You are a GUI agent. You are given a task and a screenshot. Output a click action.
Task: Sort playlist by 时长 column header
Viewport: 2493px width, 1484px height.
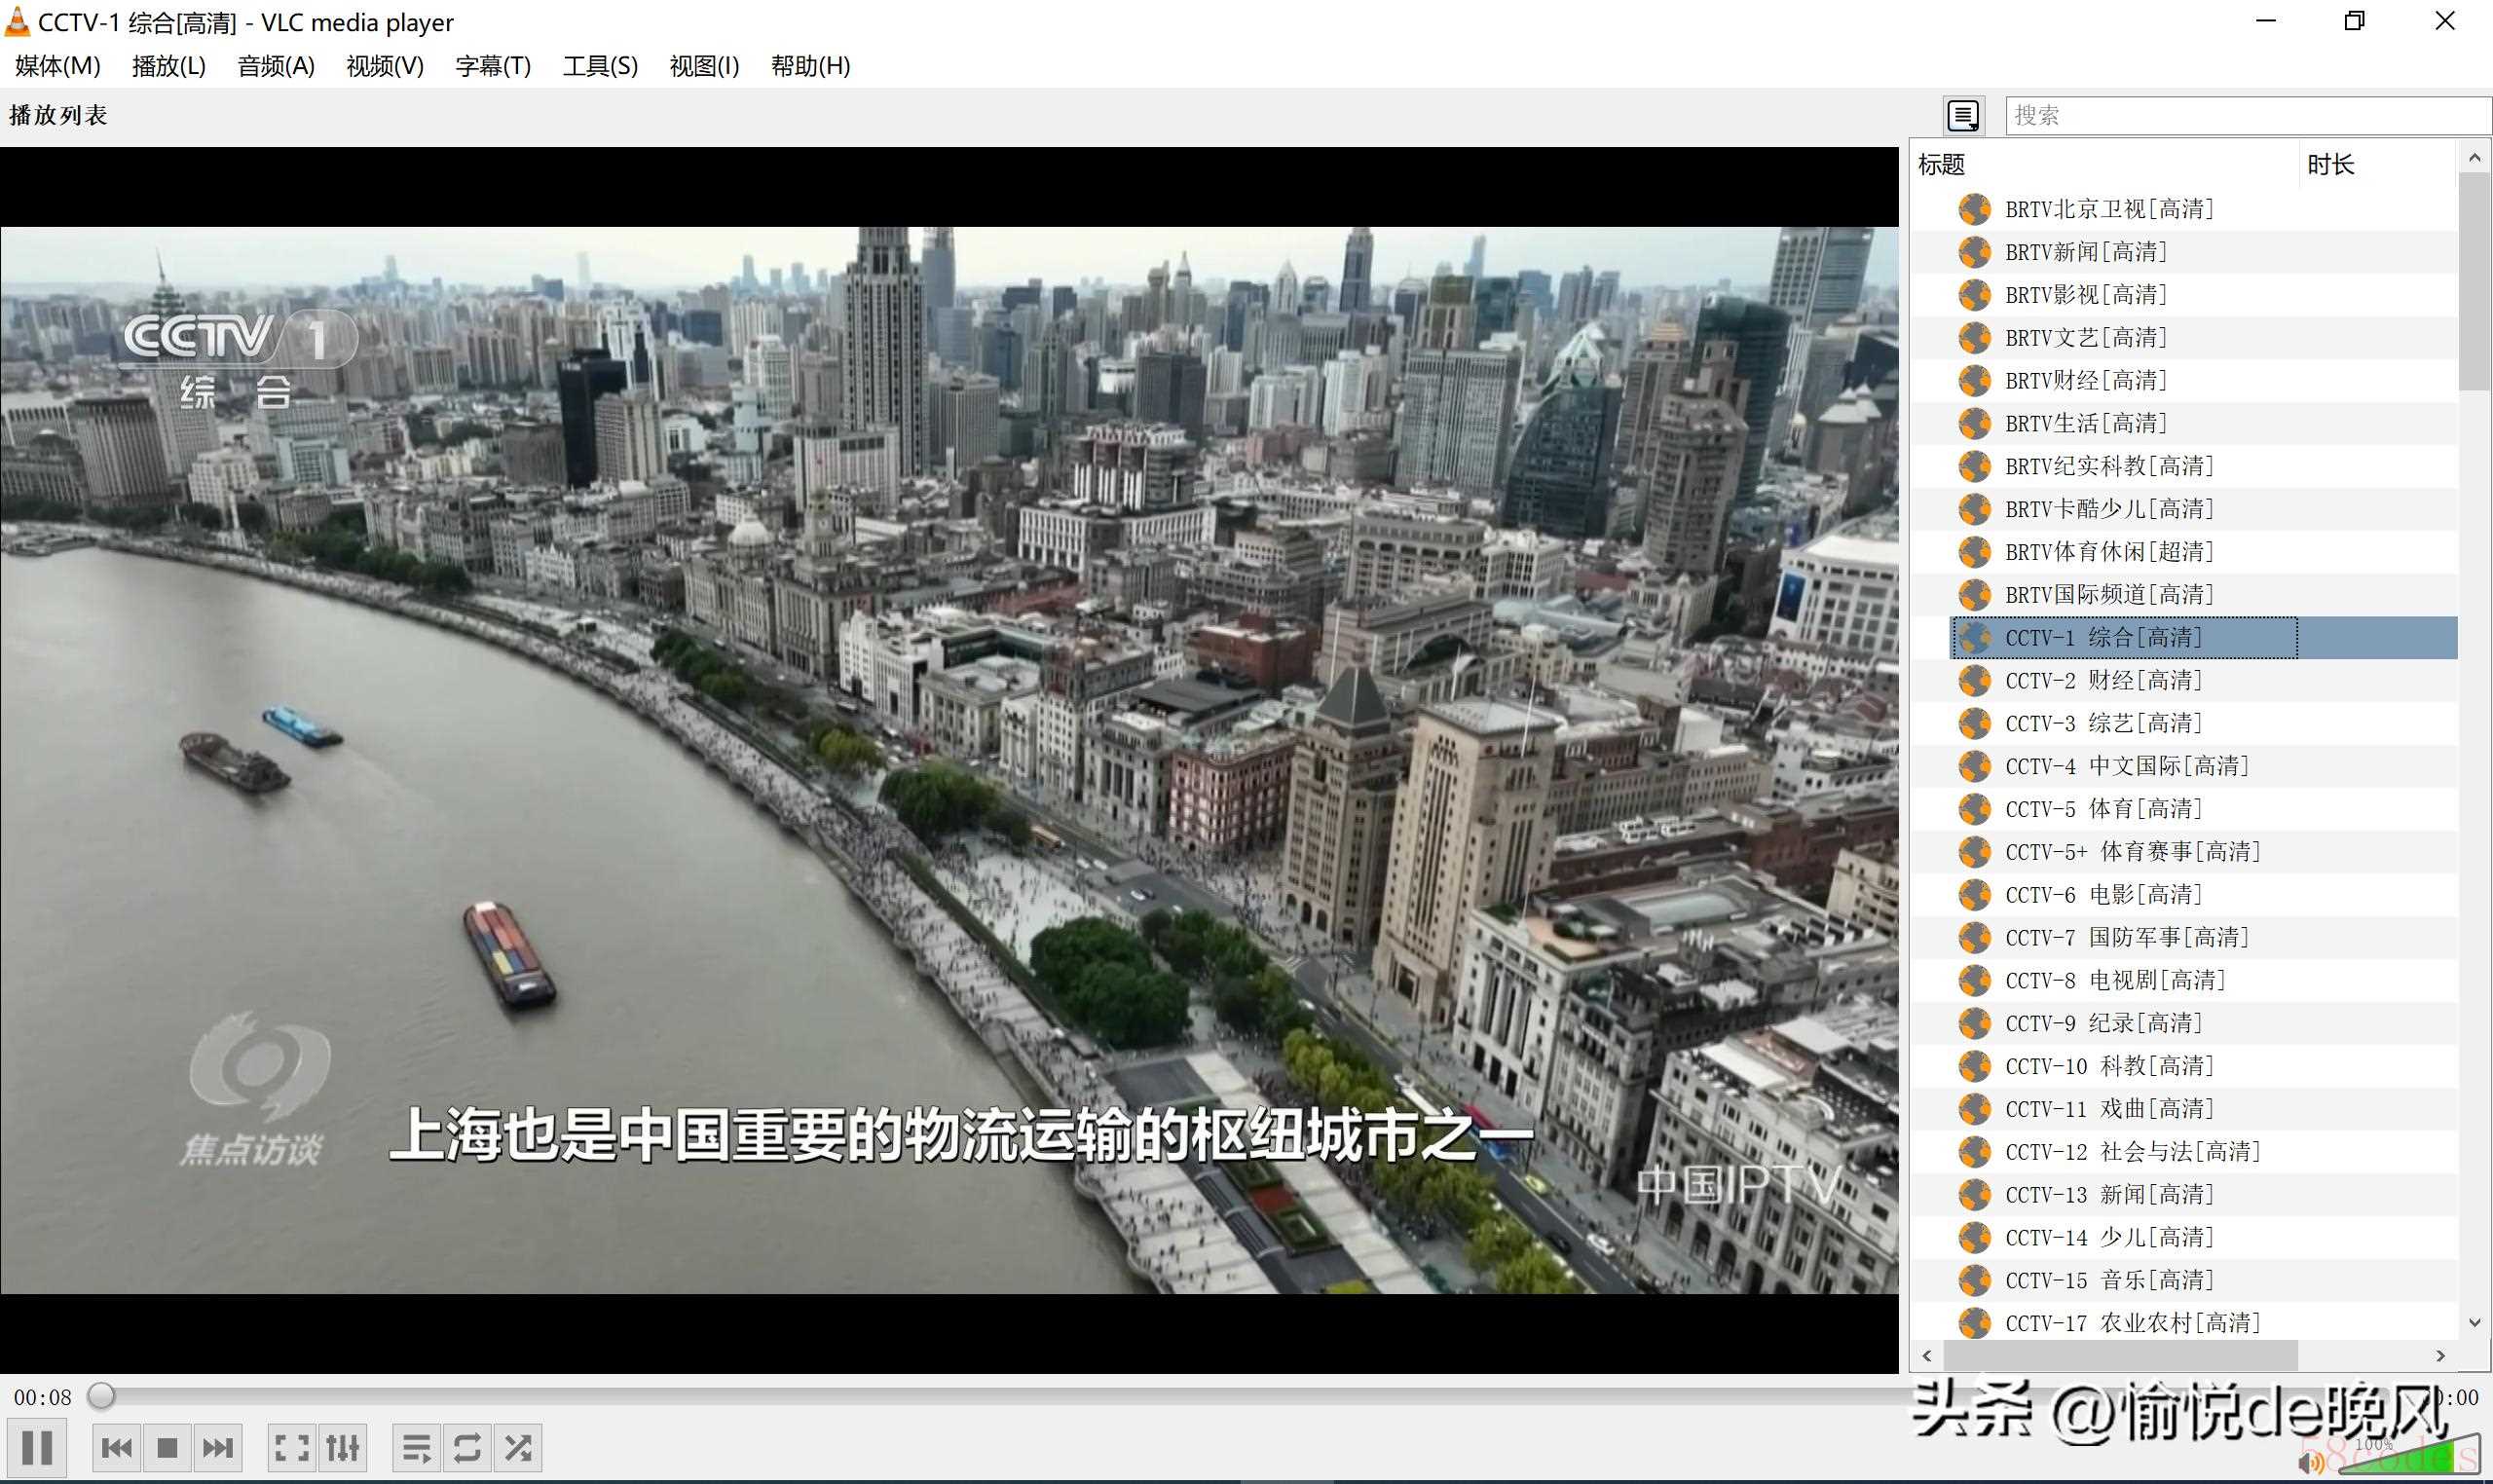pyautogui.click(x=2378, y=164)
